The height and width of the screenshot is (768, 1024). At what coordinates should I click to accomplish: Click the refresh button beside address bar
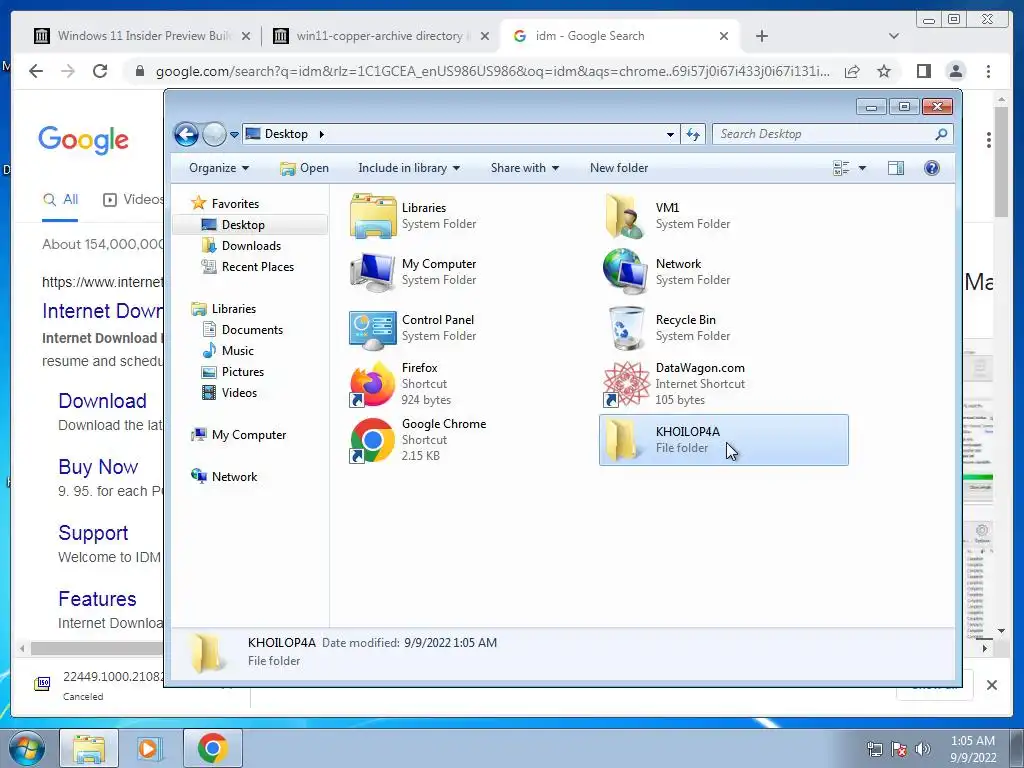pos(693,135)
